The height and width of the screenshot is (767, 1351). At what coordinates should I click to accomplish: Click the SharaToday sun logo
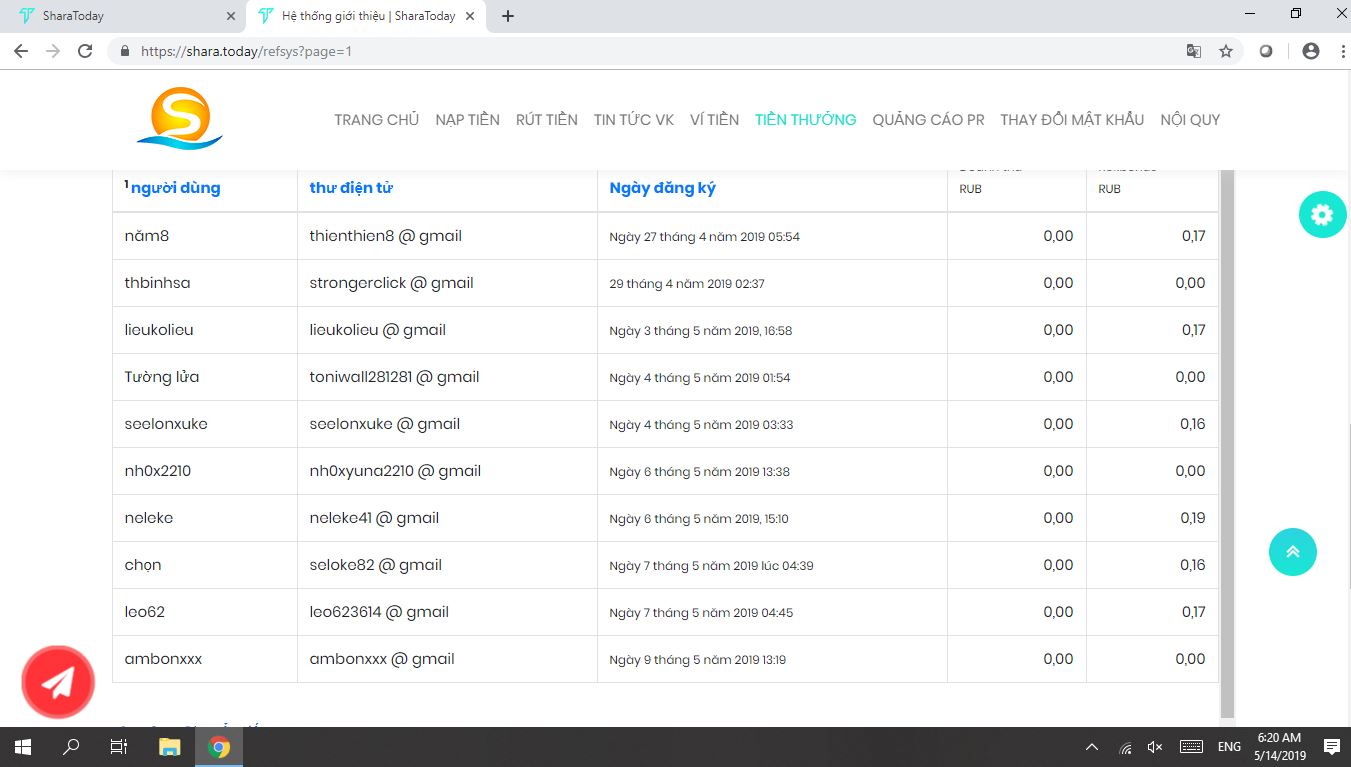click(180, 118)
